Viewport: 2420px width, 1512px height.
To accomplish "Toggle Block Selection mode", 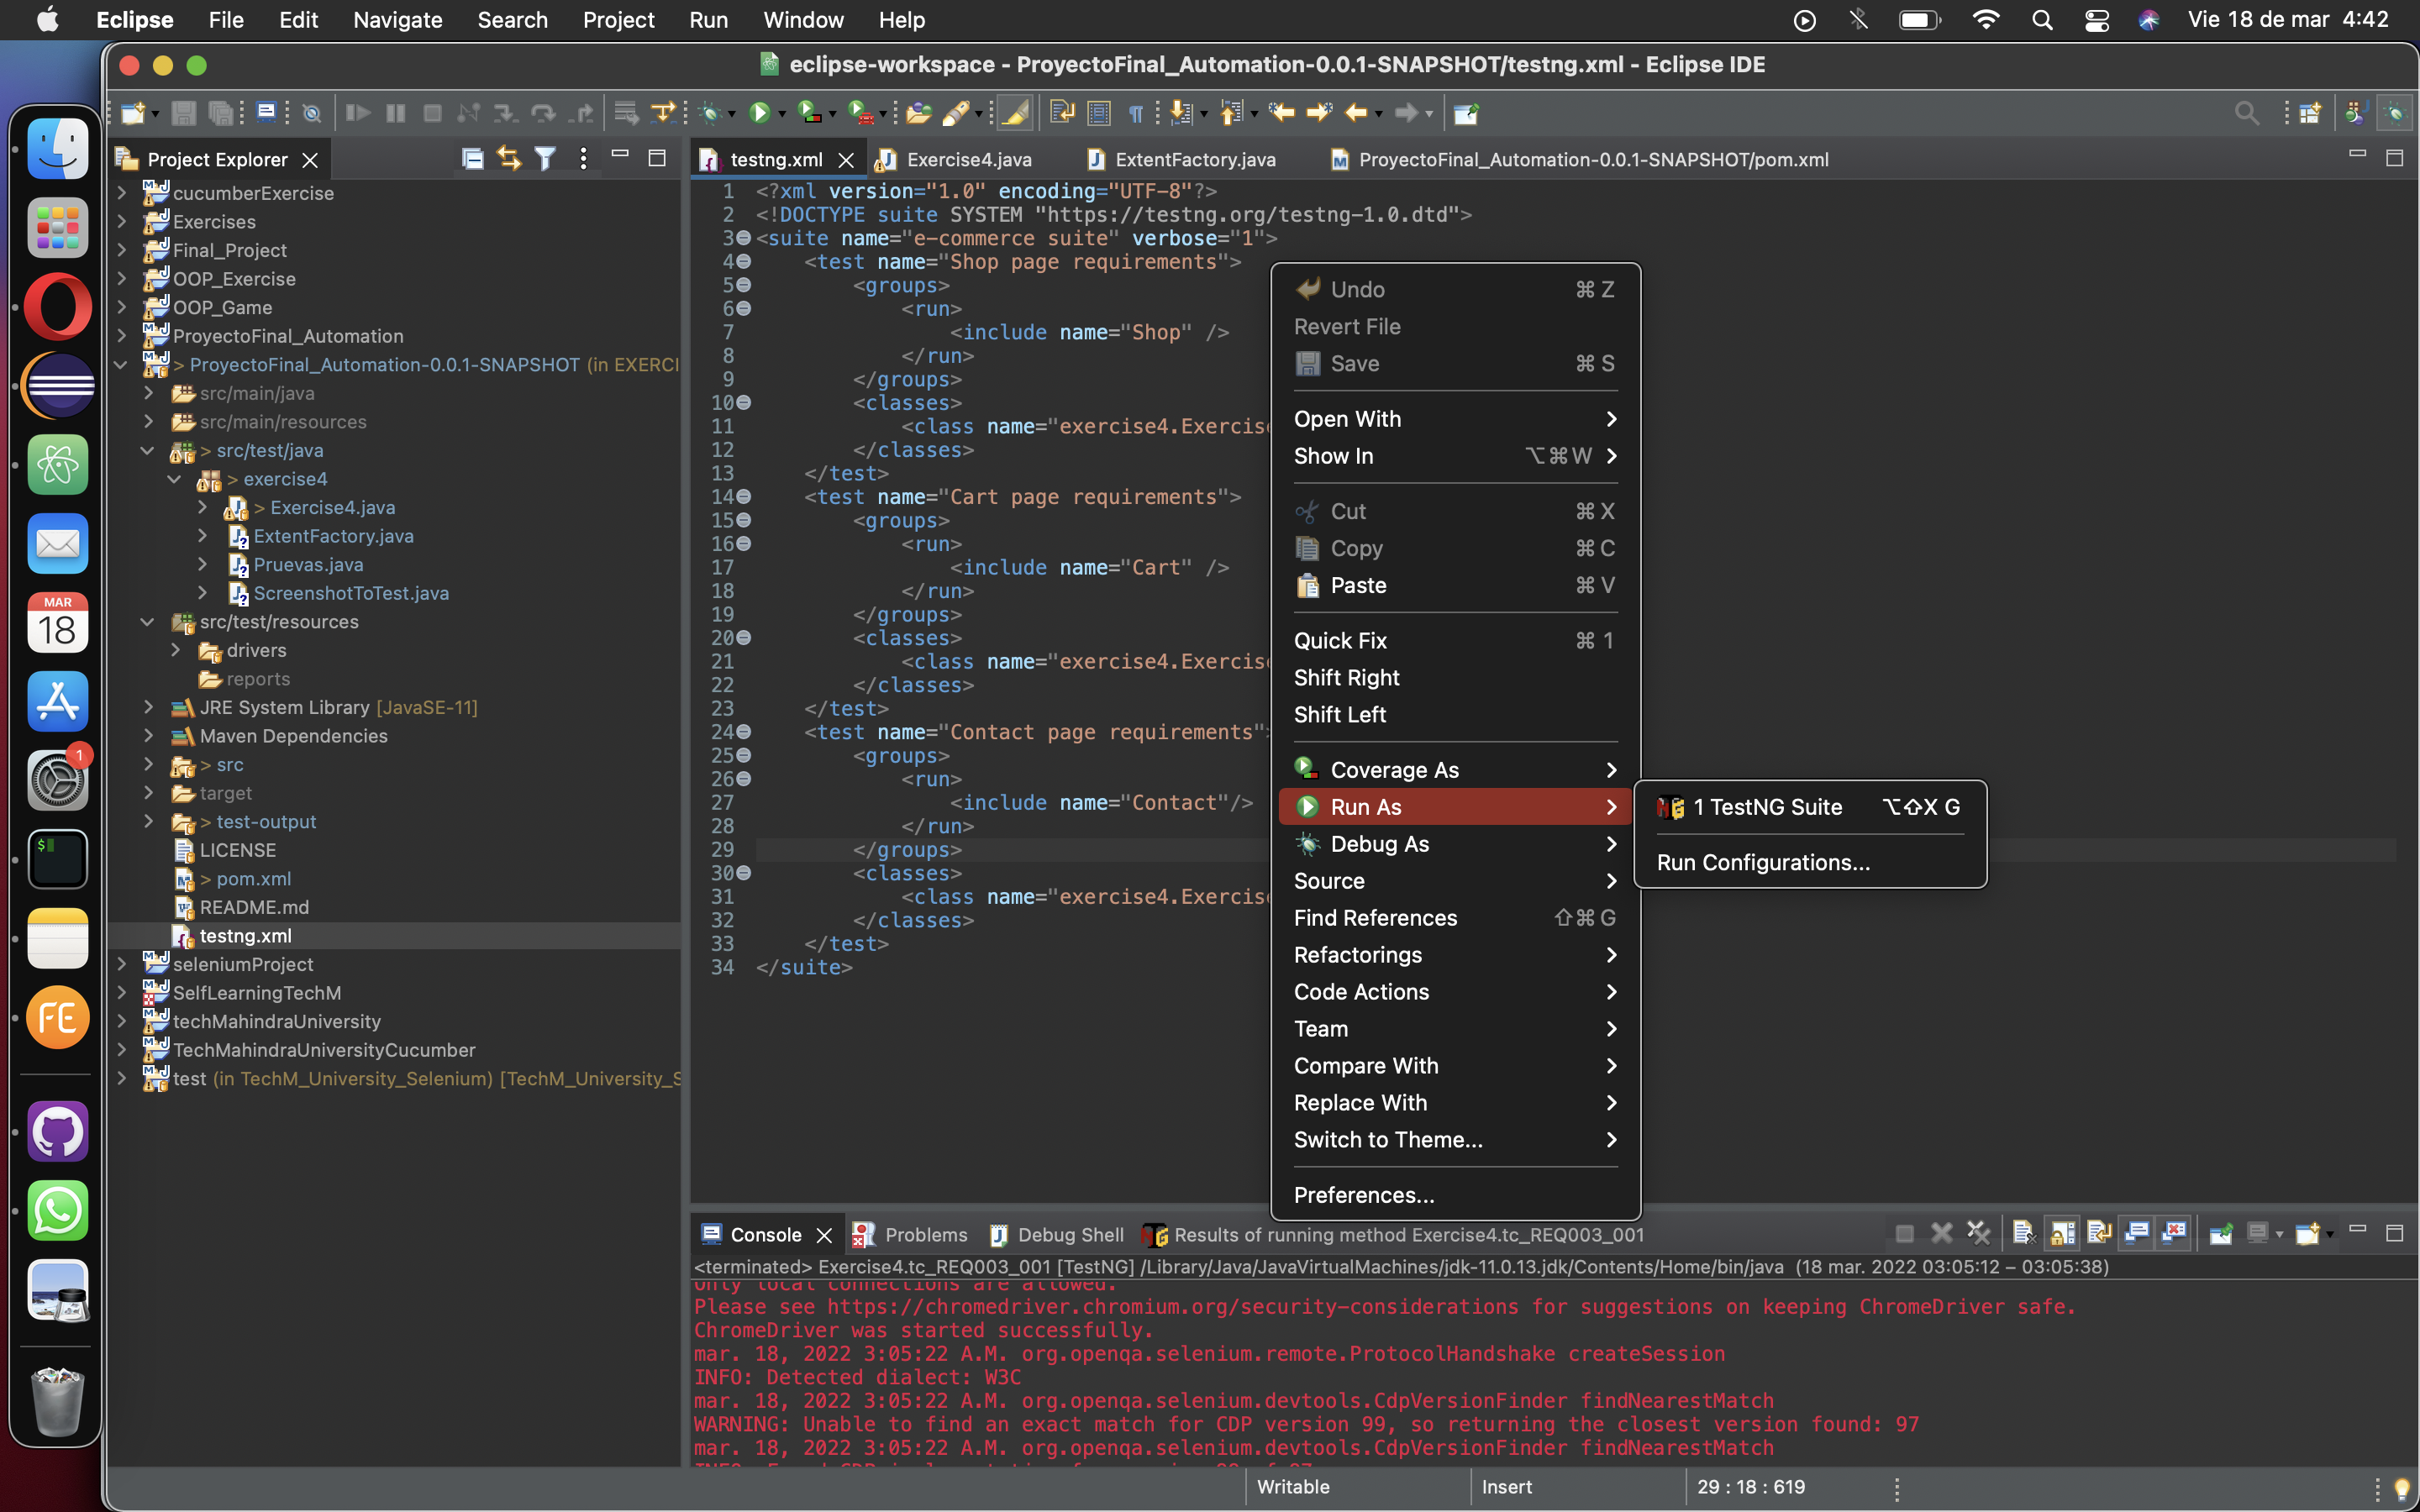I will (x=1099, y=113).
